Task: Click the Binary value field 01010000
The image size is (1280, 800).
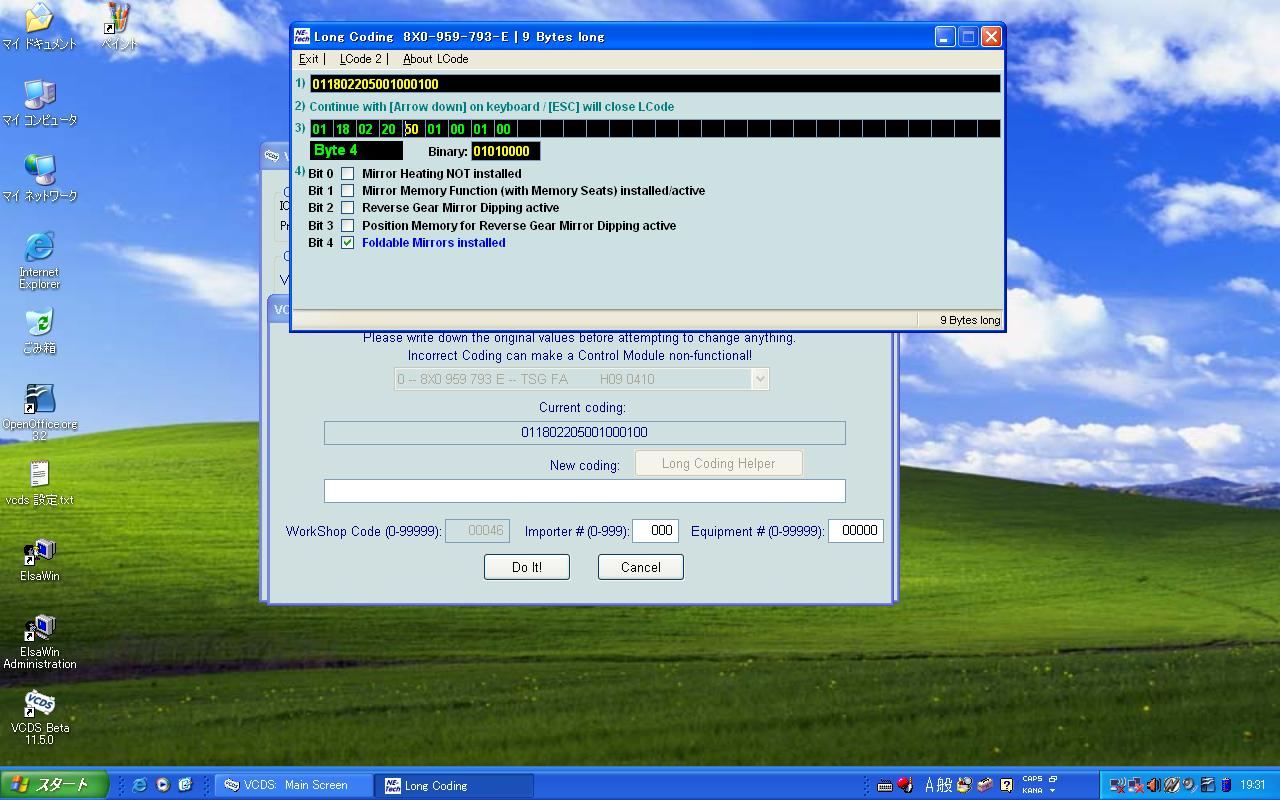Action: 505,151
